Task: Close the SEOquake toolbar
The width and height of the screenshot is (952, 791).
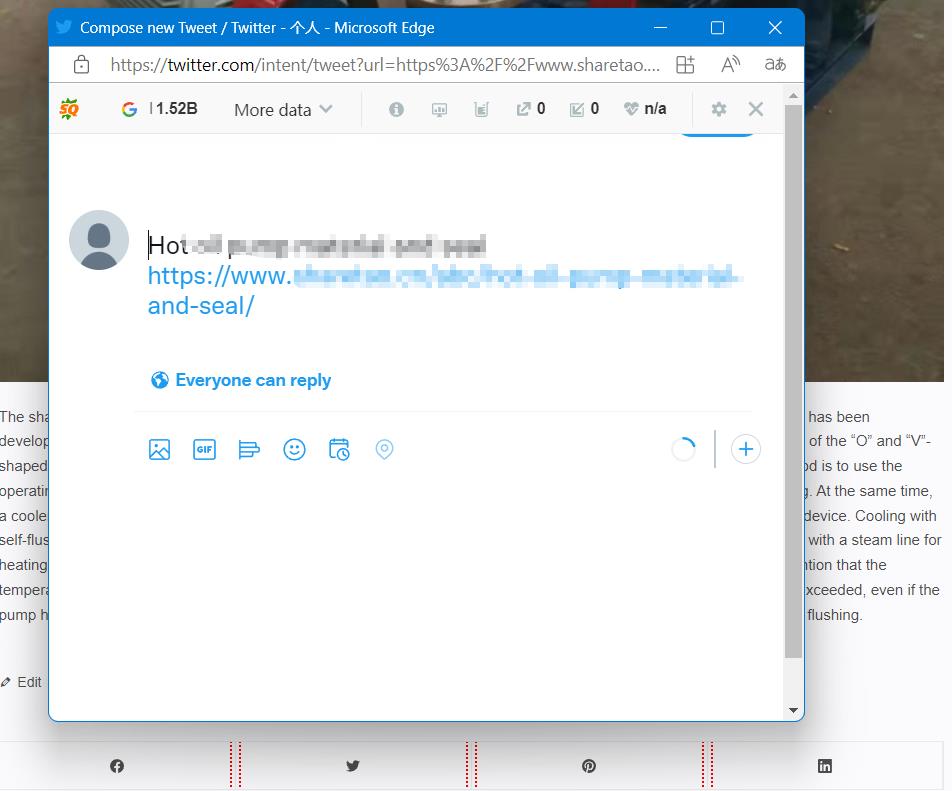Action: click(756, 109)
